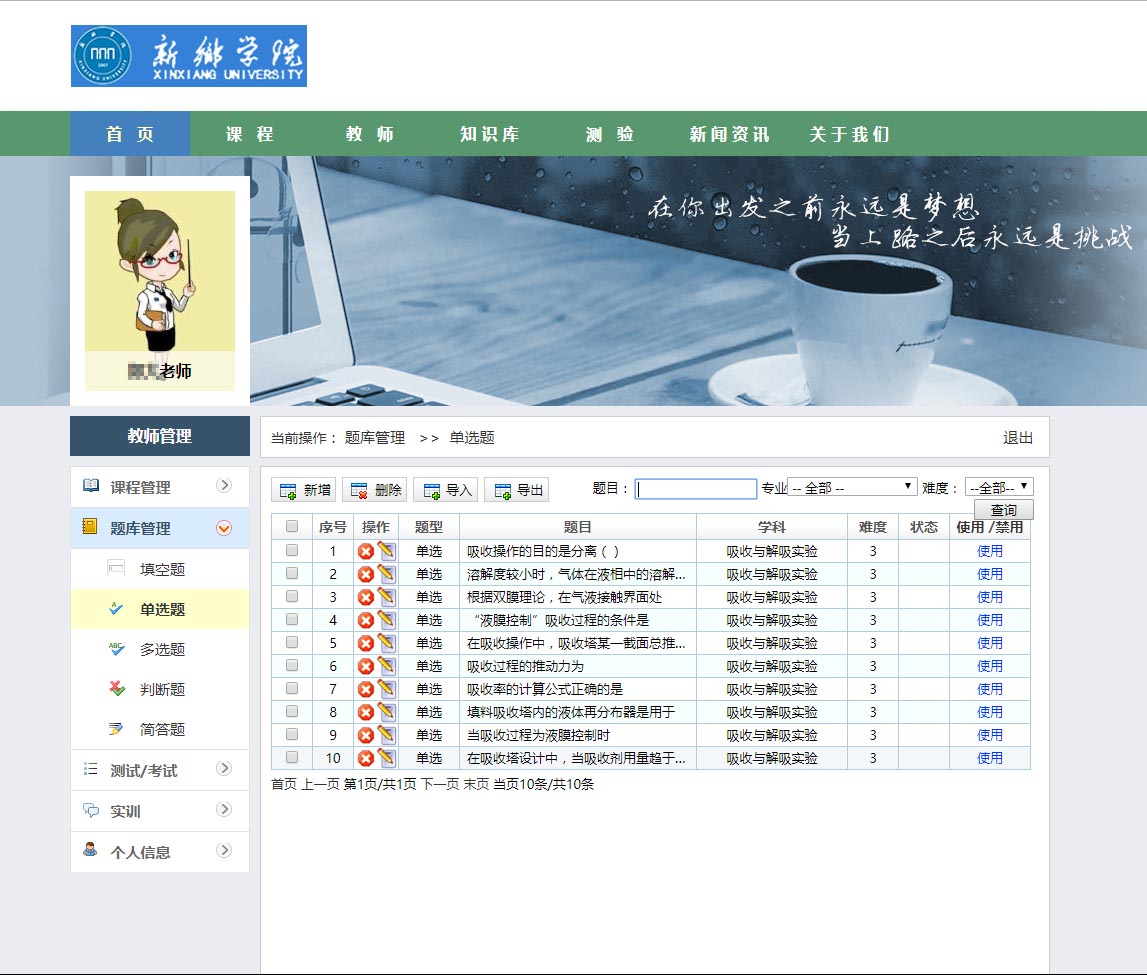Check the checkbox for question row 8

pyautogui.click(x=292, y=712)
